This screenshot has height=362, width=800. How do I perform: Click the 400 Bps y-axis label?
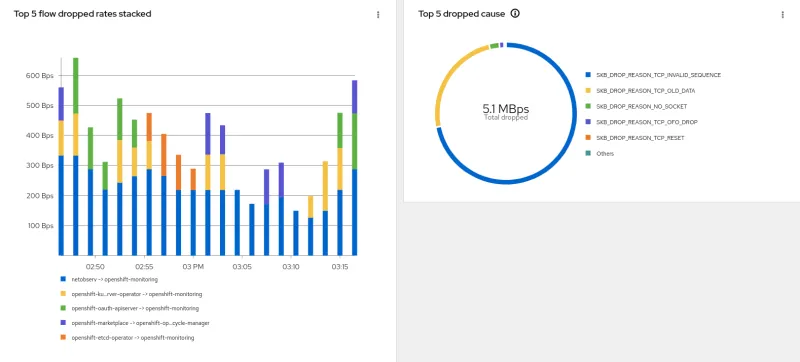click(x=40, y=136)
